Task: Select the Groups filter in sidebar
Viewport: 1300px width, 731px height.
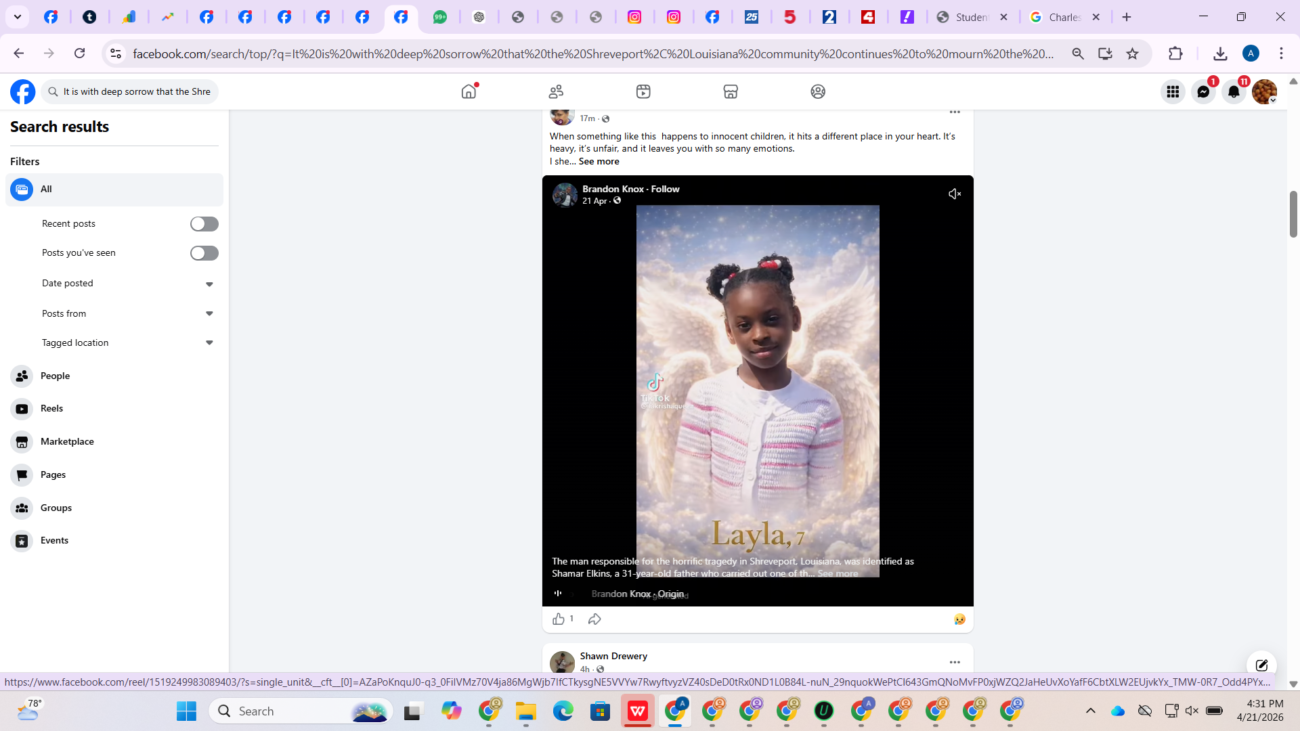Action: 56,508
